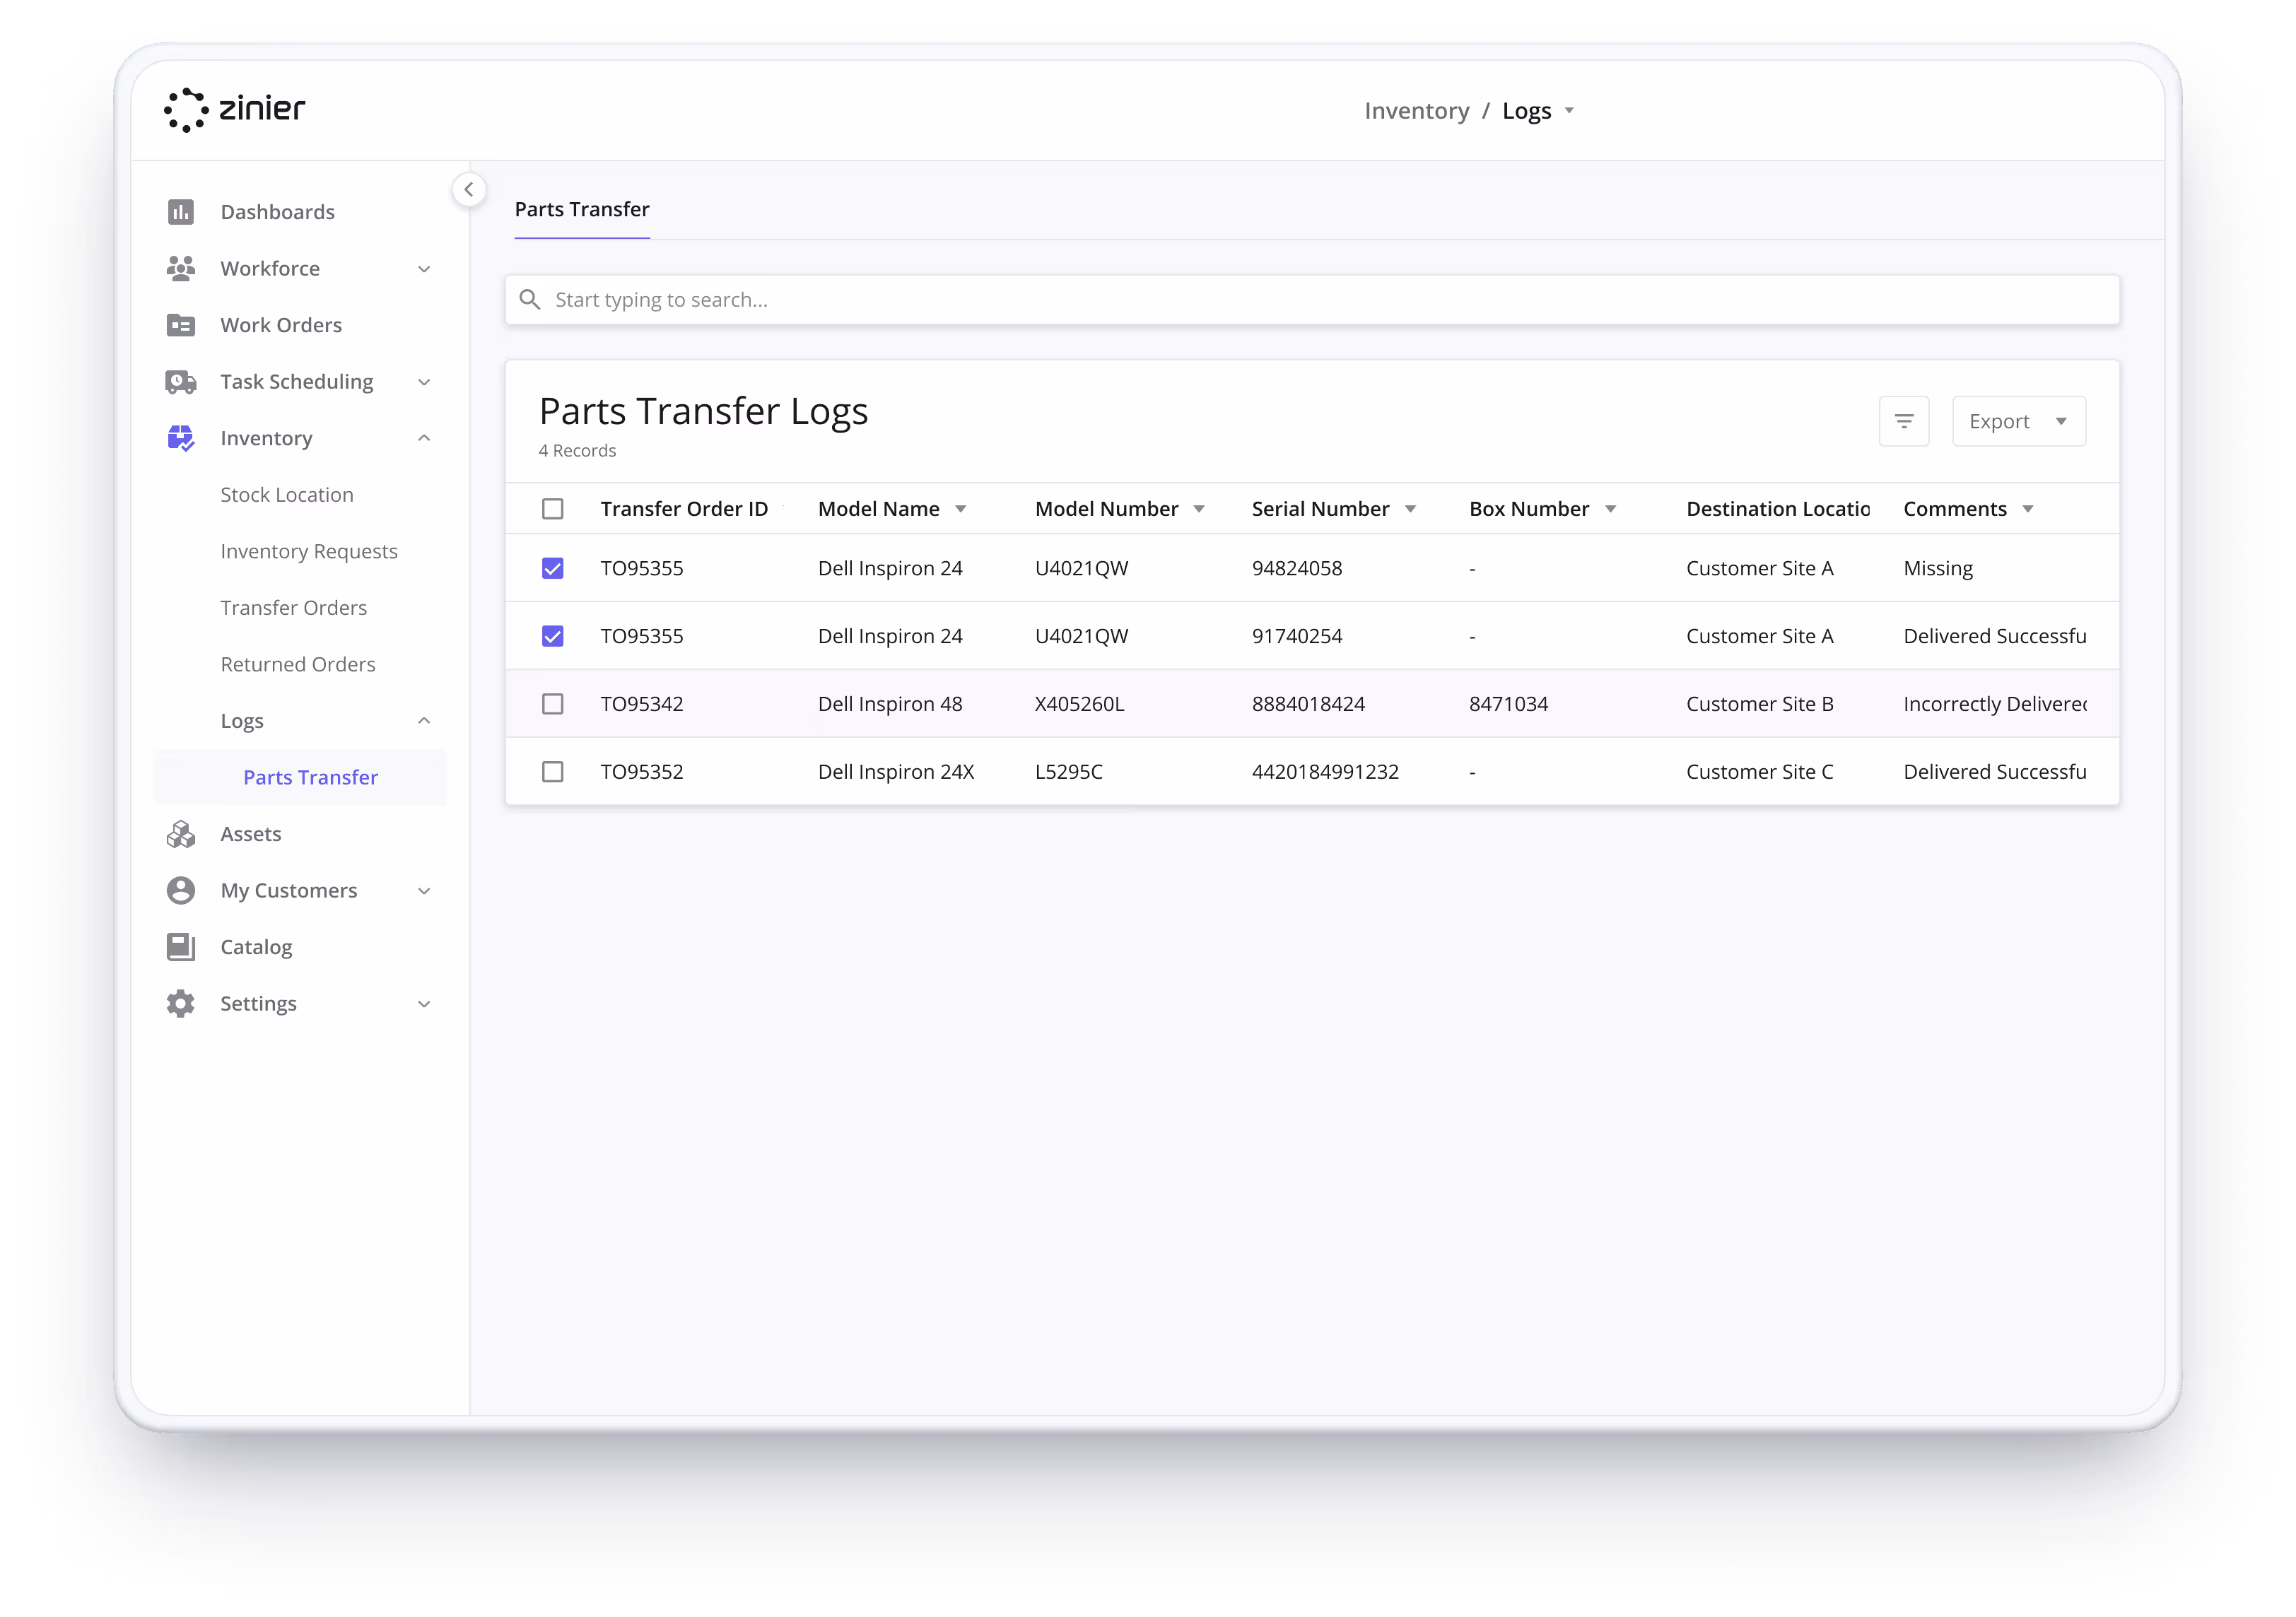Open the Export dropdown
The height and width of the screenshot is (1617, 2296).
2018,421
